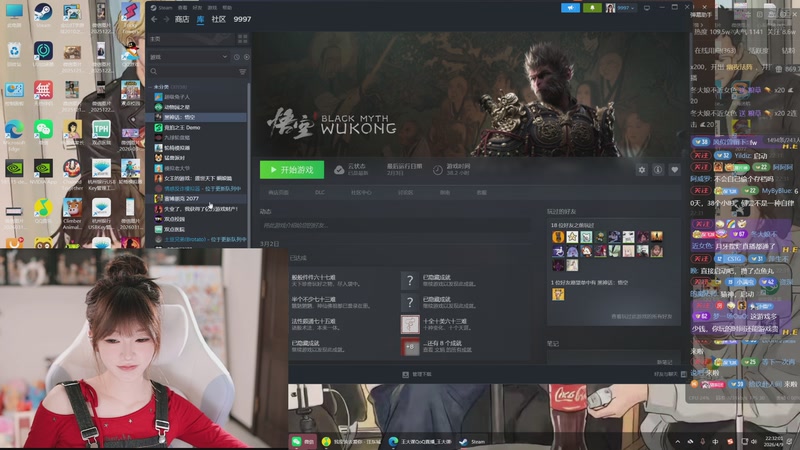The image size is (800, 450).
Task: View all achievements link under 还有 8 个成就
Action: 447,350
